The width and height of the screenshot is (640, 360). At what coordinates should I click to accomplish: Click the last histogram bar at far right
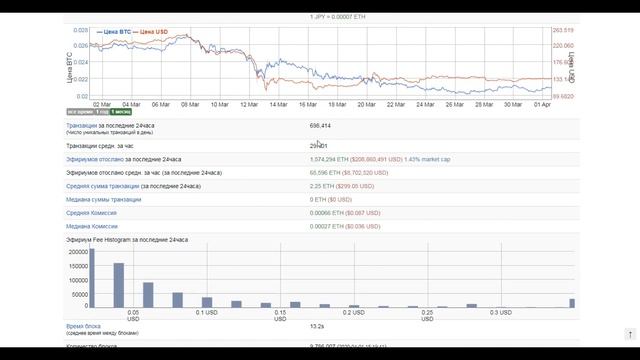coord(572,303)
